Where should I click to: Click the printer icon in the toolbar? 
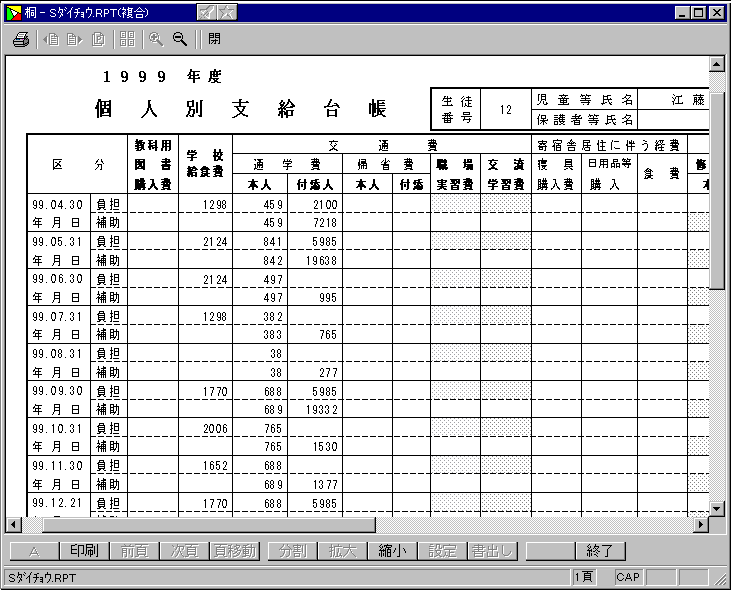tap(21, 39)
